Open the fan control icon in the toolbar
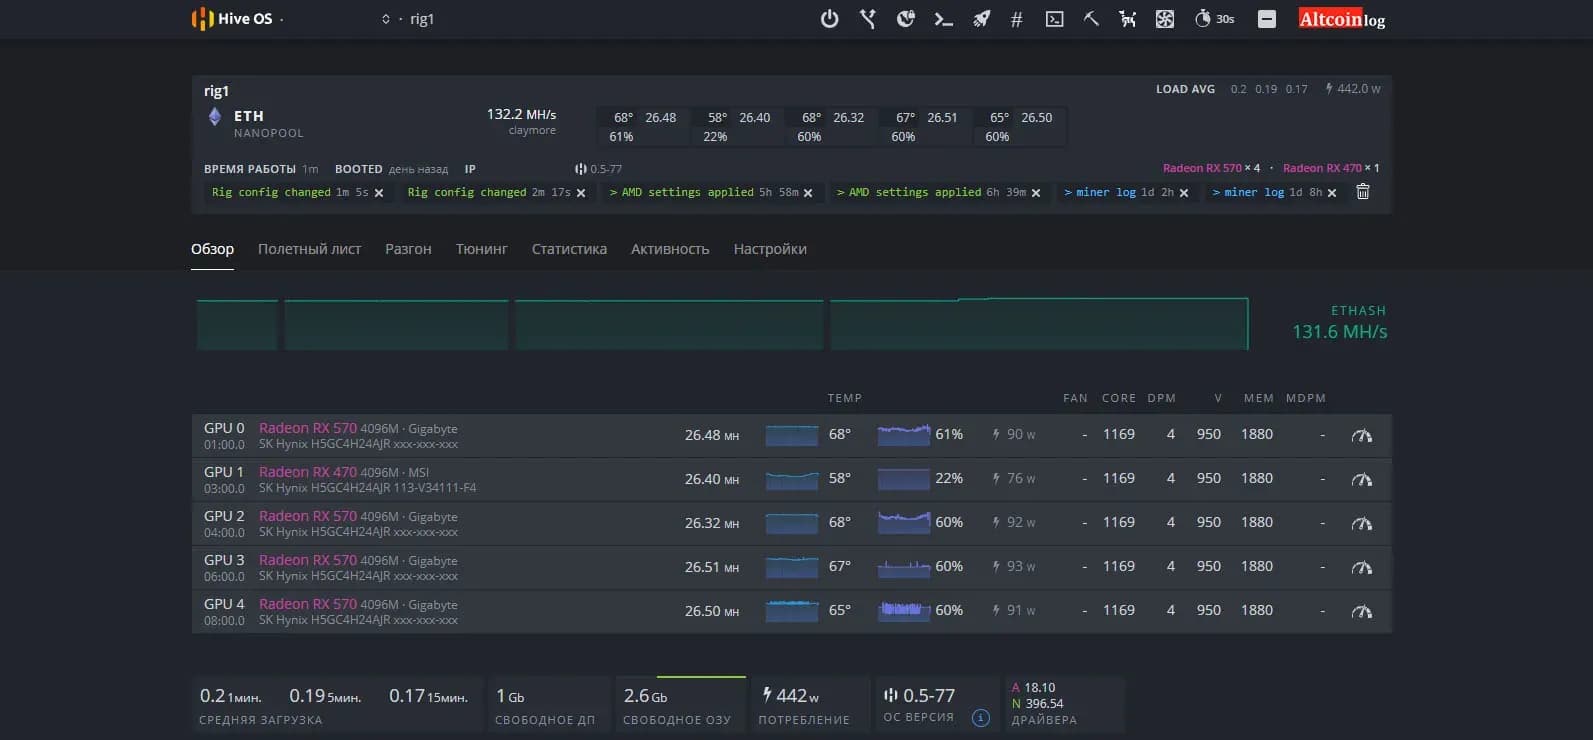 coord(1165,19)
